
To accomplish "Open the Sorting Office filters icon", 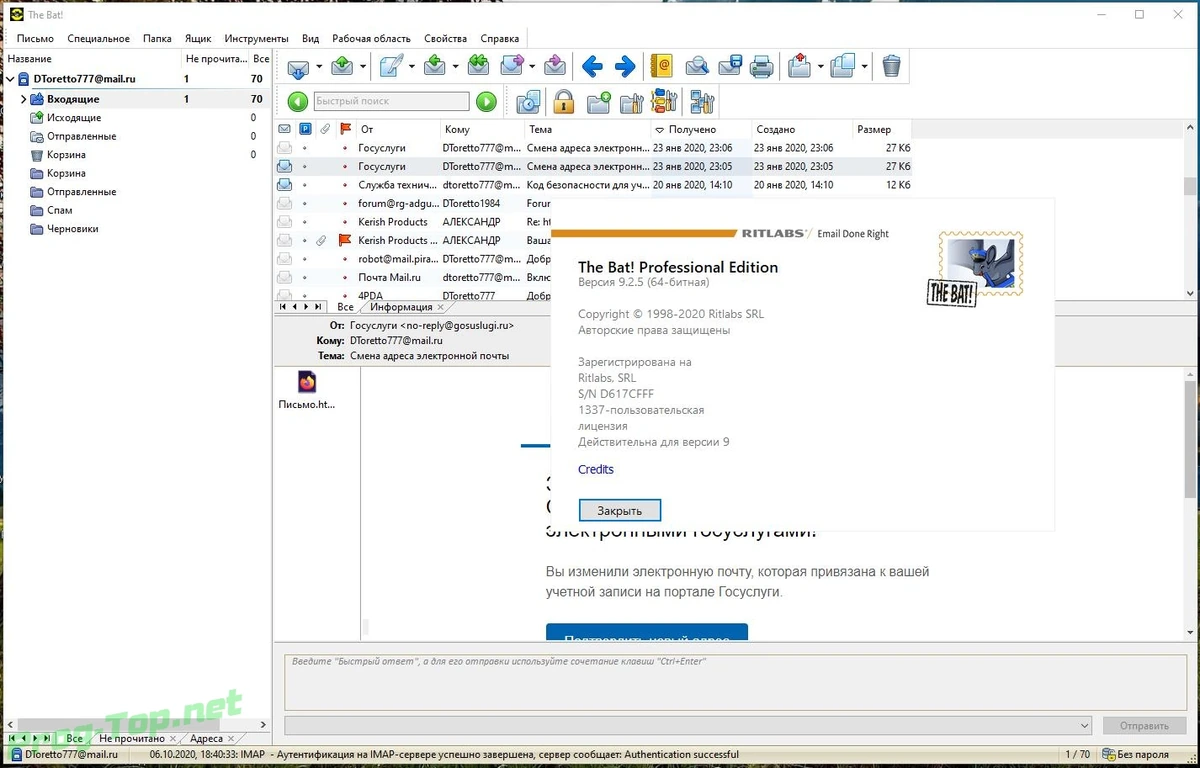I will [x=664, y=101].
